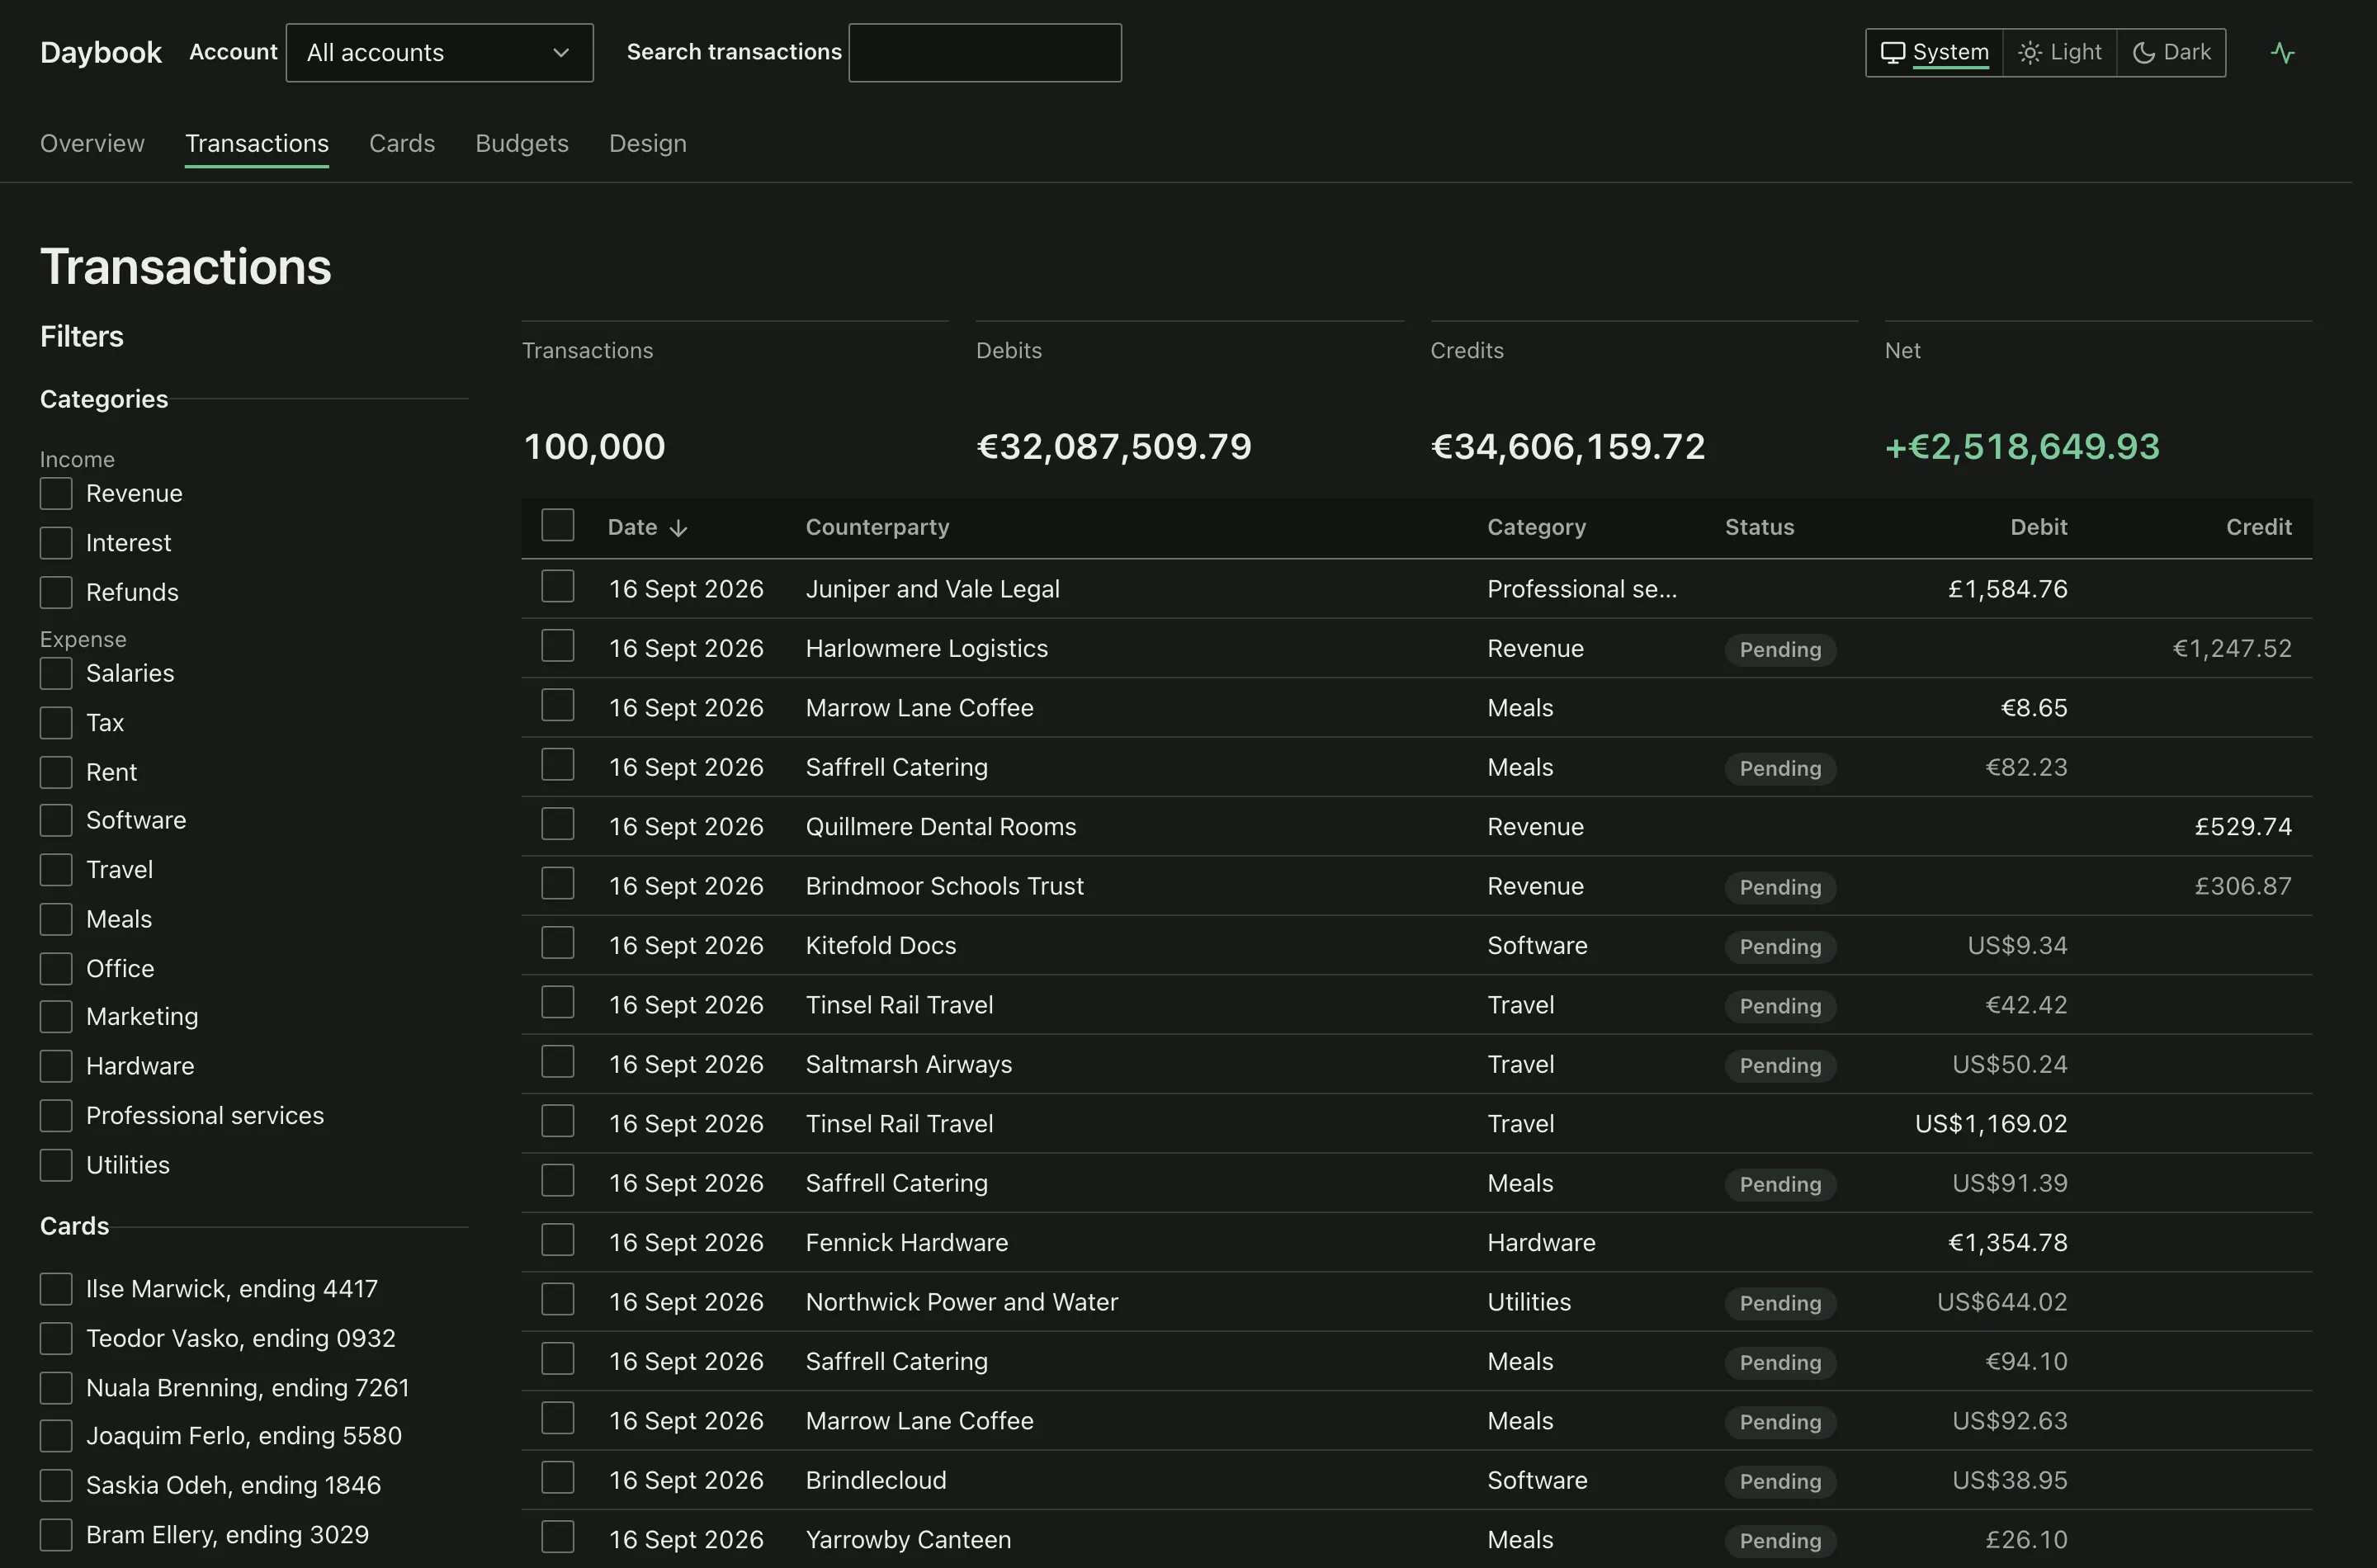The height and width of the screenshot is (1568, 2377).
Task: Check Joaquim Ferlo card ending 5580
Action: [x=56, y=1436]
